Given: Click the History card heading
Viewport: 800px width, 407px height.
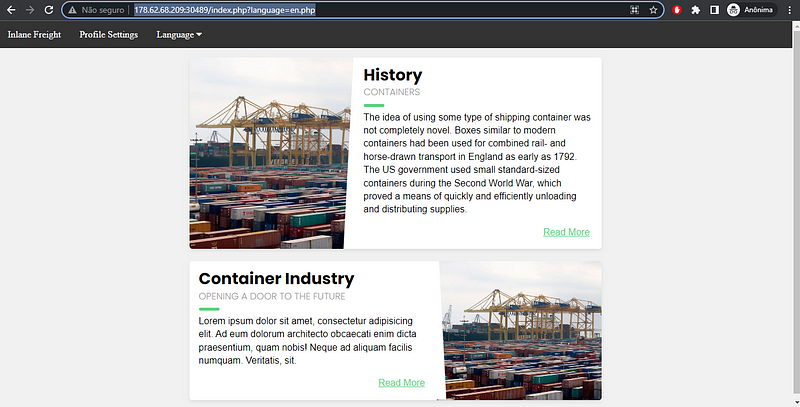Looking at the screenshot, I should tap(393, 75).
